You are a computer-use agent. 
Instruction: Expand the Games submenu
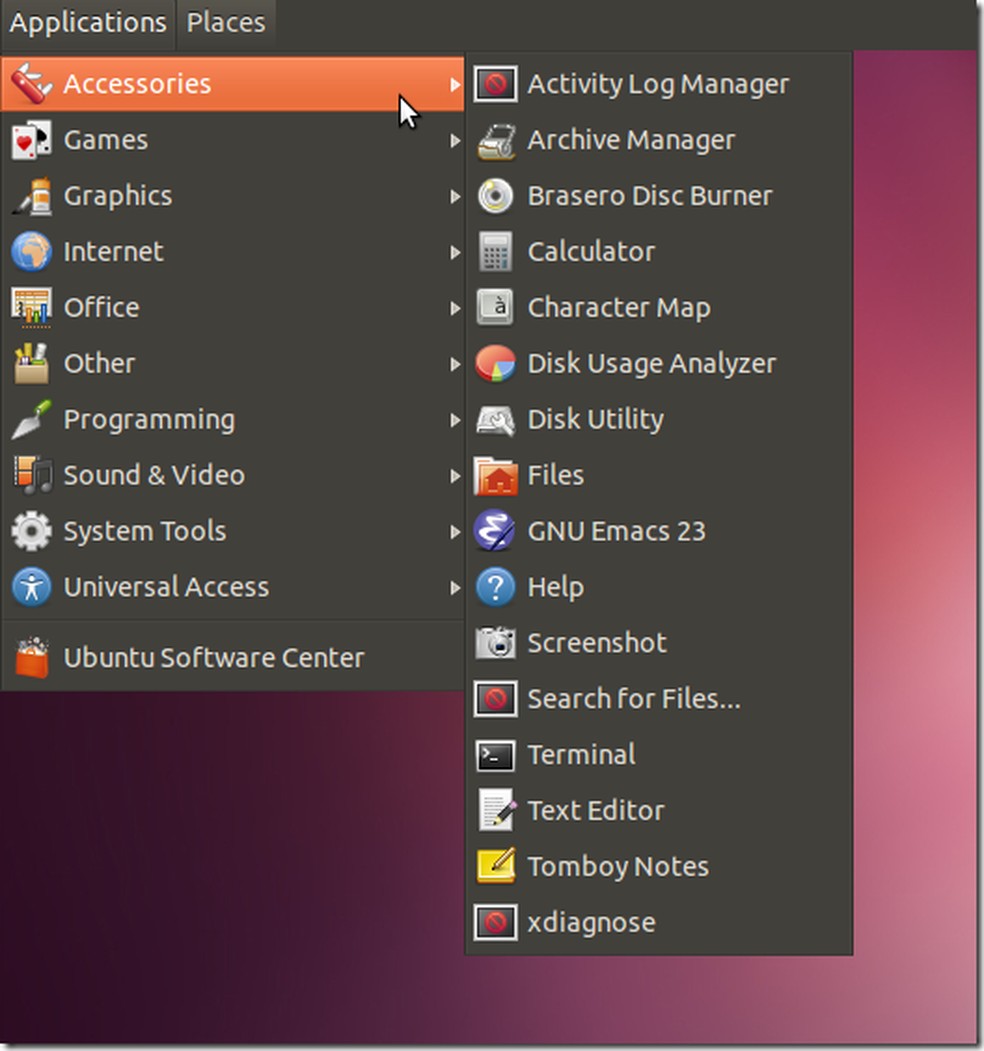[104, 140]
